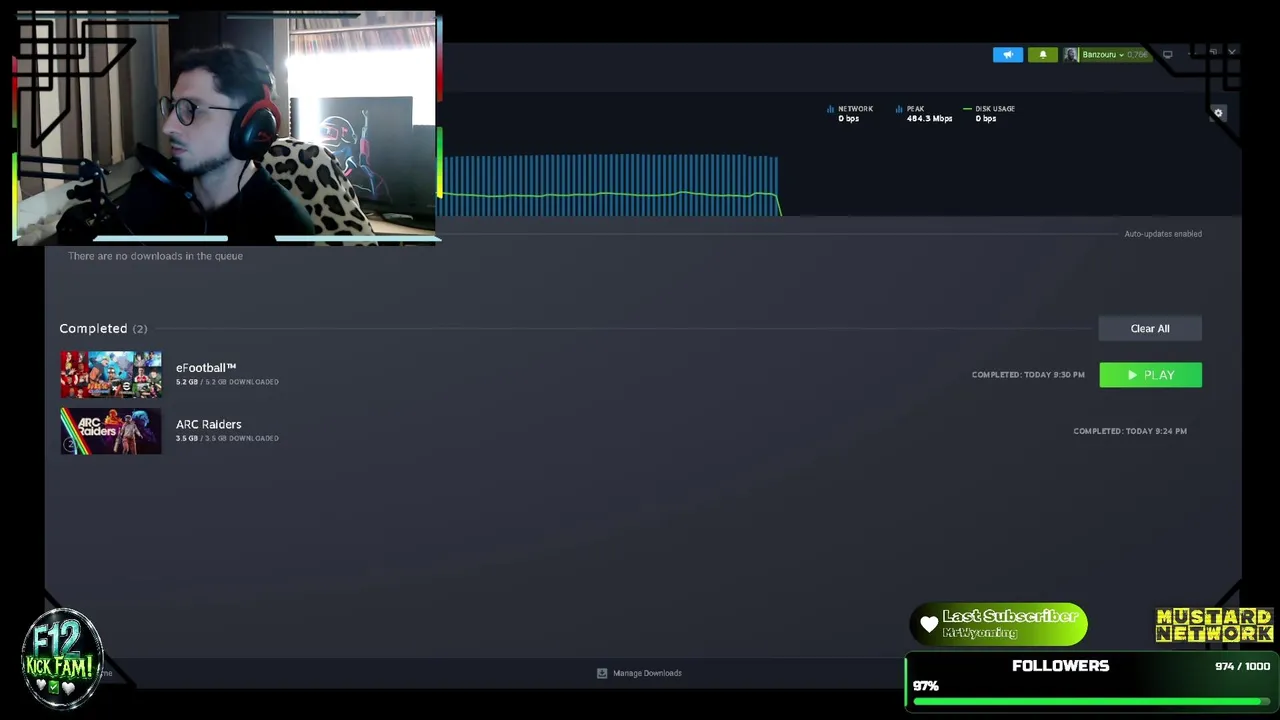
Task: Open download settings gear icon
Action: 1218,113
